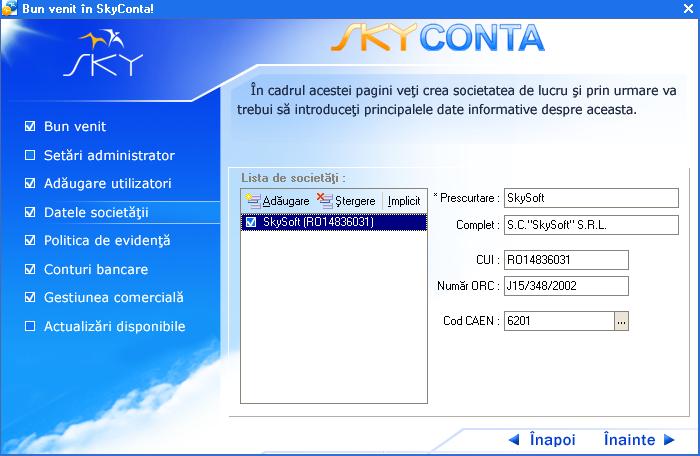Toggle the Datele societății checkbox
Screen dimensions: 700x456
tap(30, 212)
